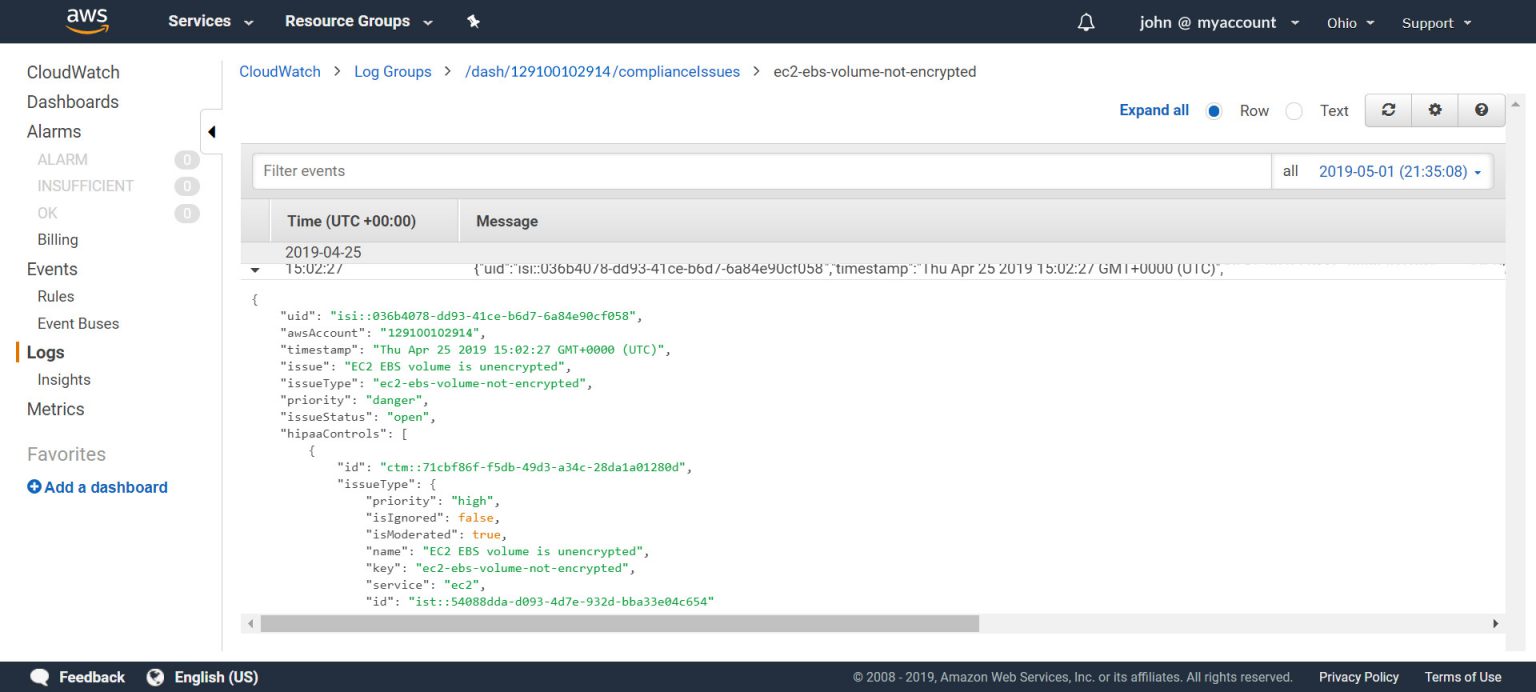This screenshot has width=1536, height=692.
Task: Select the Row view radio button
Action: point(1214,111)
